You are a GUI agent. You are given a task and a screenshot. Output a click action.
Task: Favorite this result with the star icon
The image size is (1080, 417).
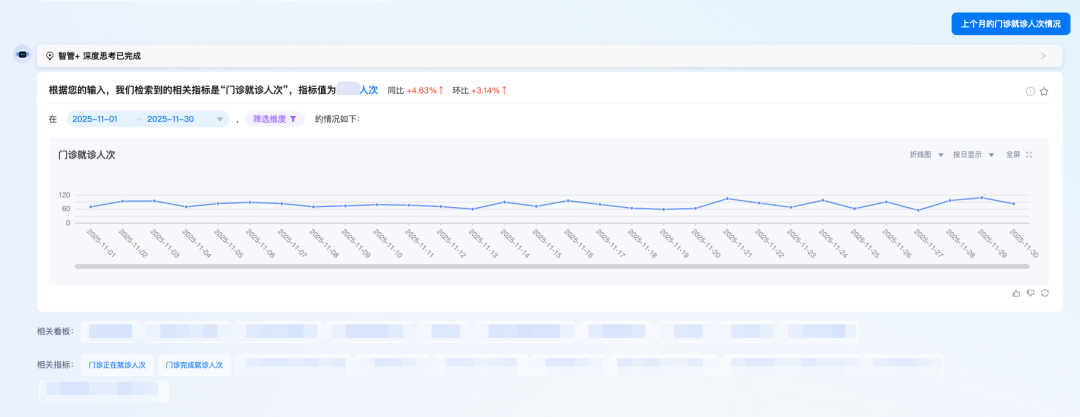click(x=1044, y=91)
